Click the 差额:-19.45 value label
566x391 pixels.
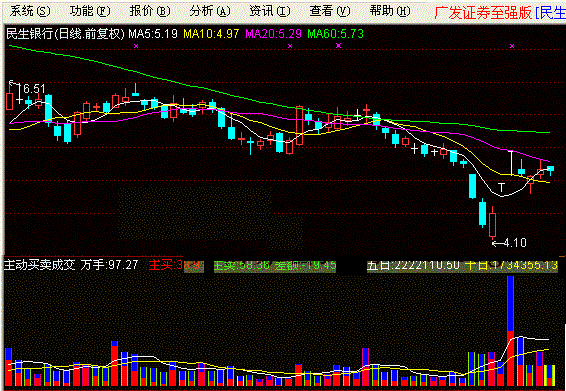coord(305,266)
